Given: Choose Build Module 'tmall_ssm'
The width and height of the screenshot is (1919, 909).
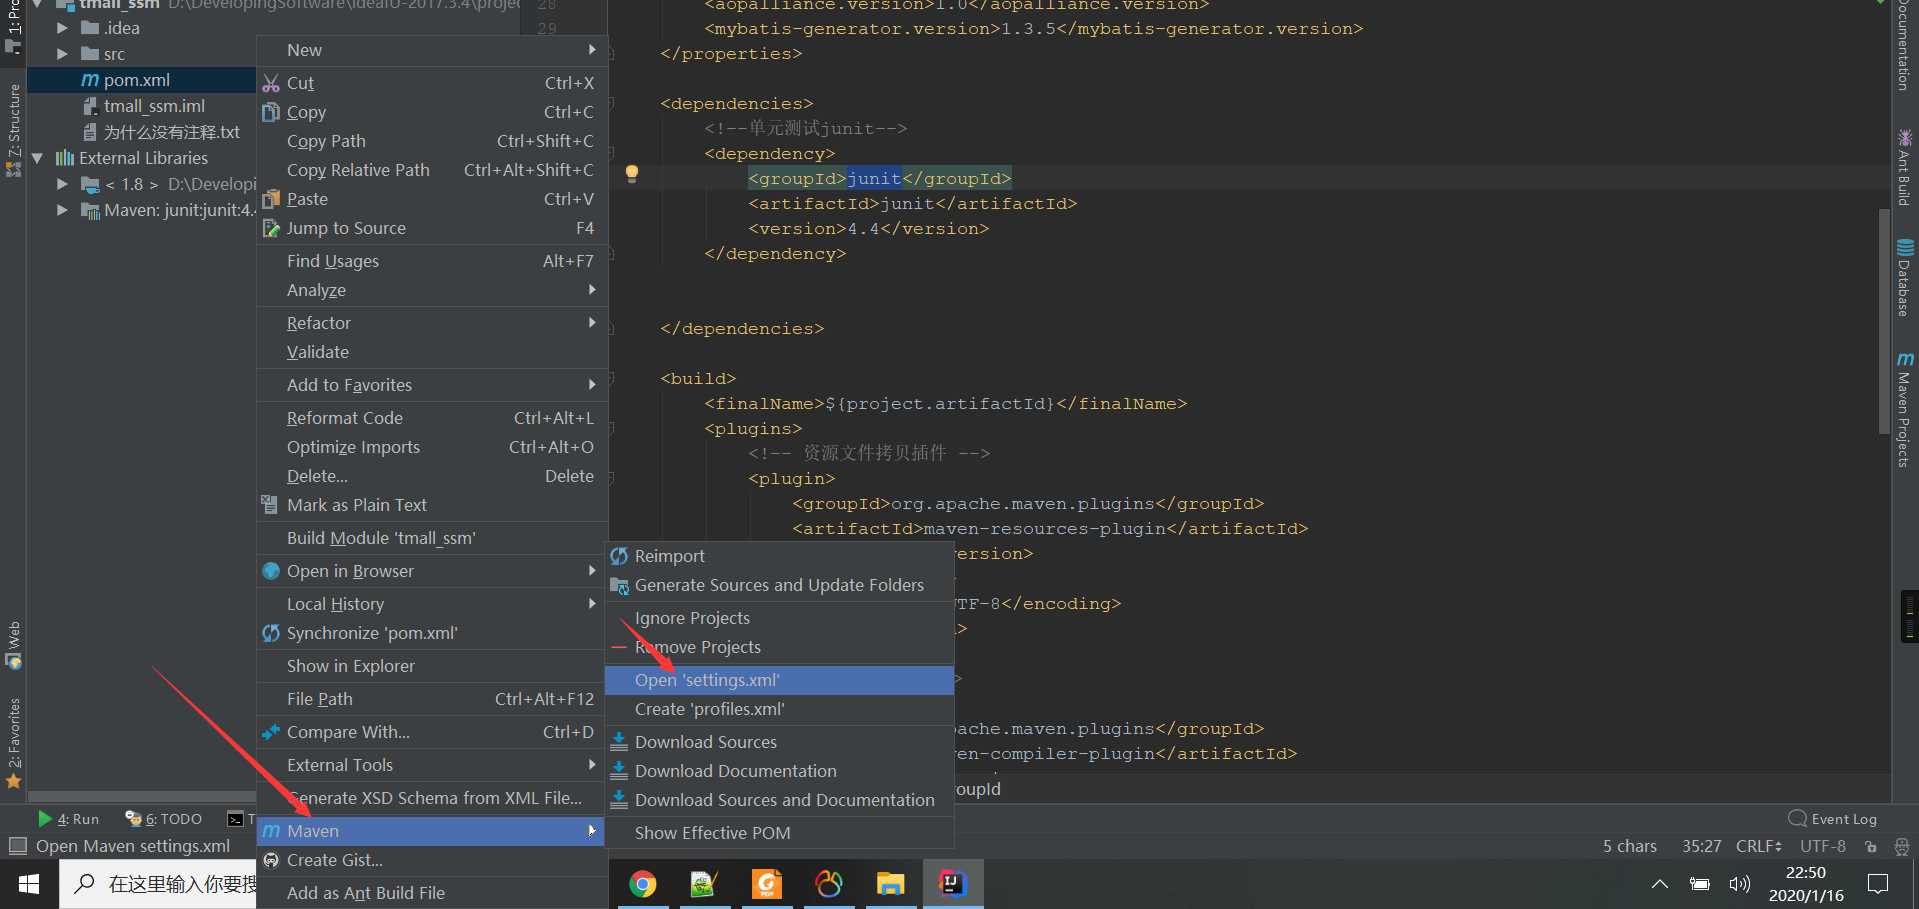Looking at the screenshot, I should point(432,538).
